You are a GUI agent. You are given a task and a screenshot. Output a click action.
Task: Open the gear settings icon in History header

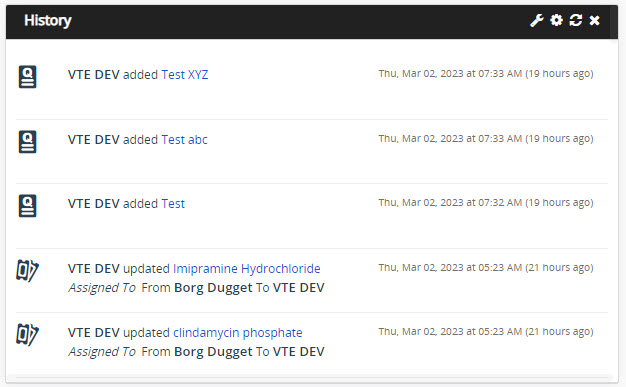coord(556,20)
